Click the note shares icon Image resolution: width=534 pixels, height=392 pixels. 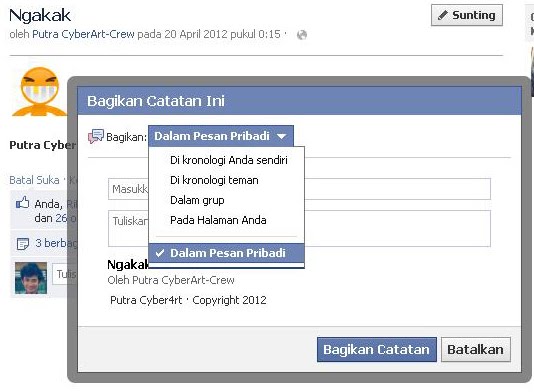[23, 244]
